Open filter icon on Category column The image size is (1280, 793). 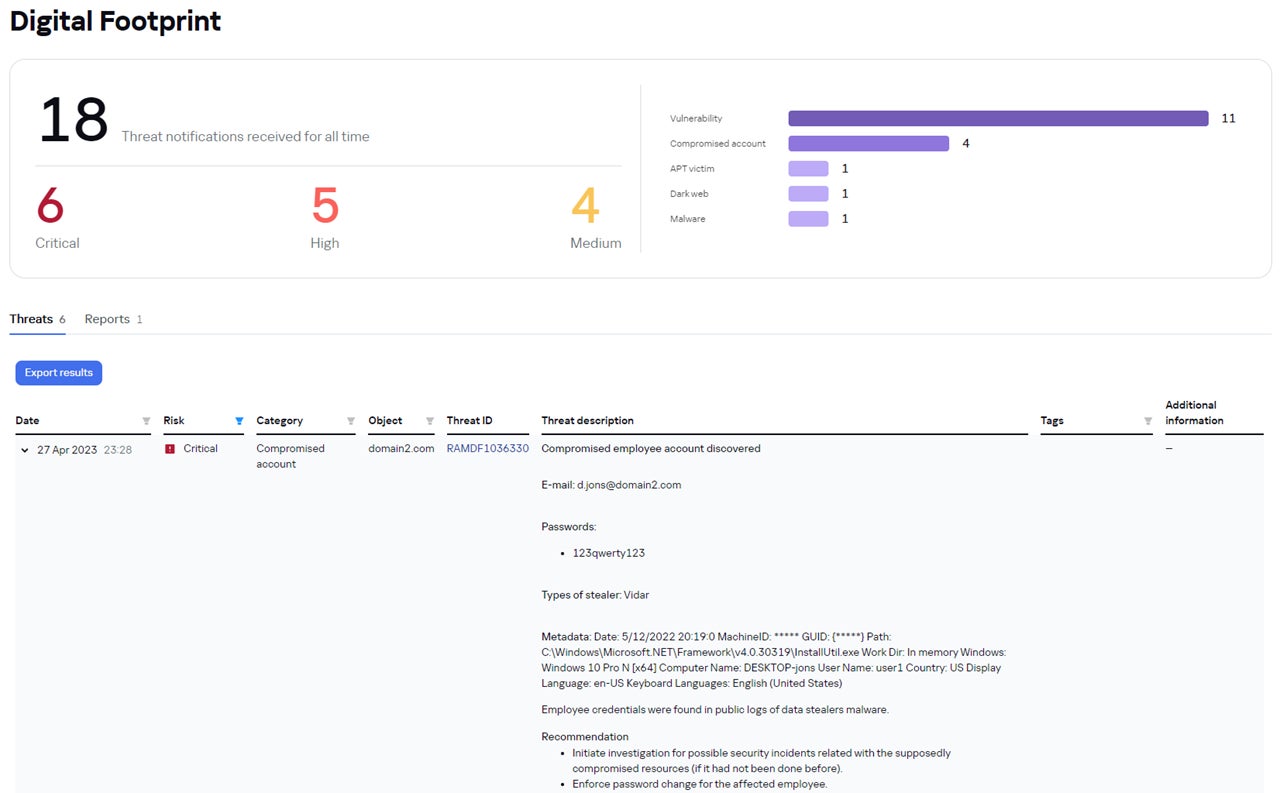(351, 421)
